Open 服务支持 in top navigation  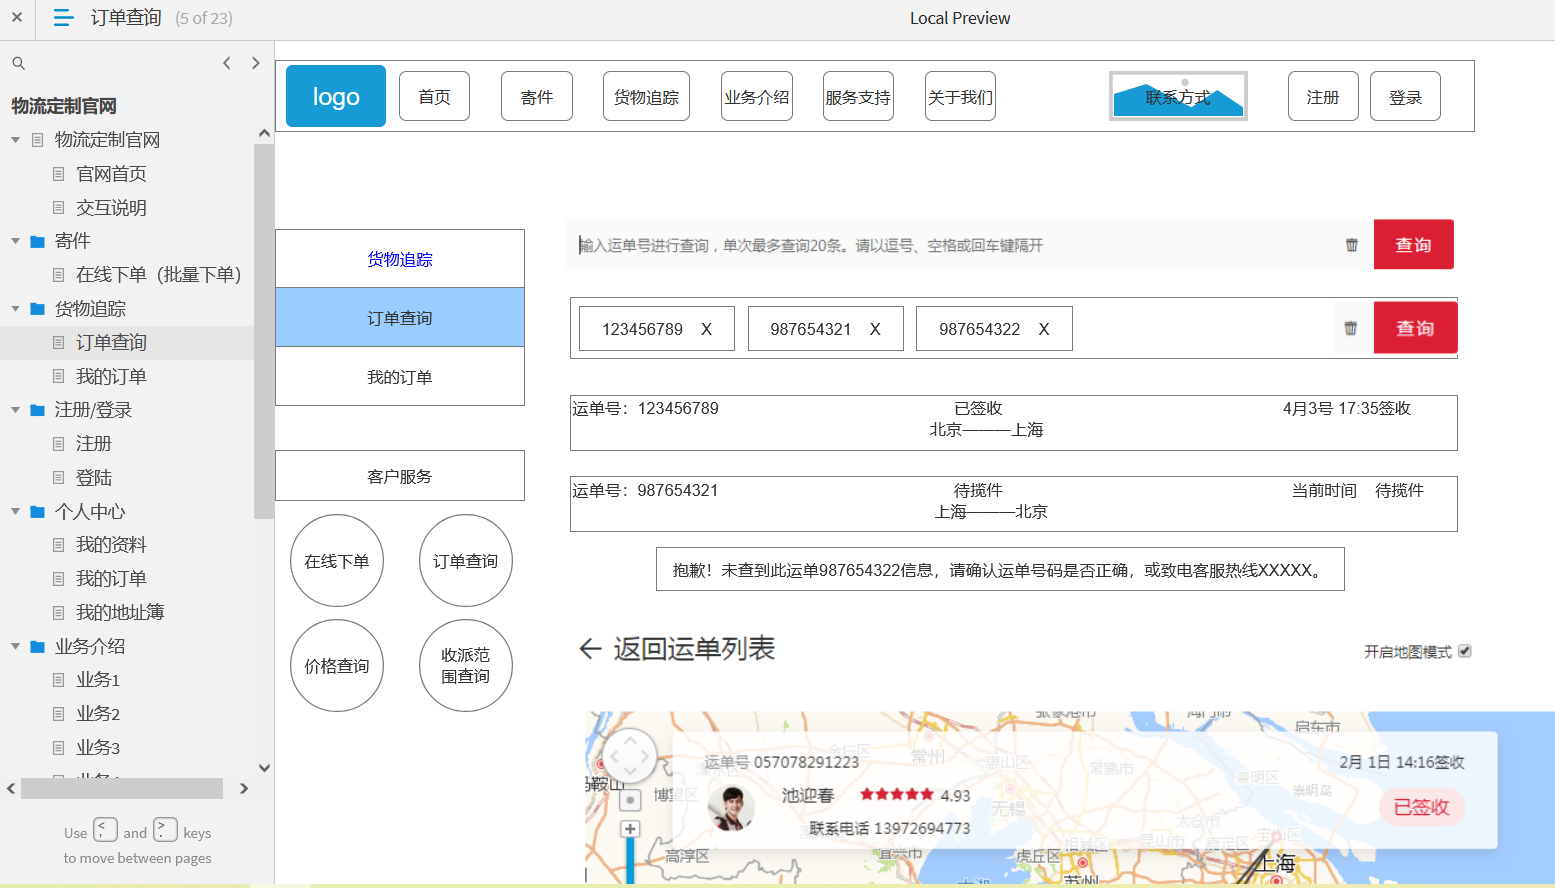(x=858, y=96)
